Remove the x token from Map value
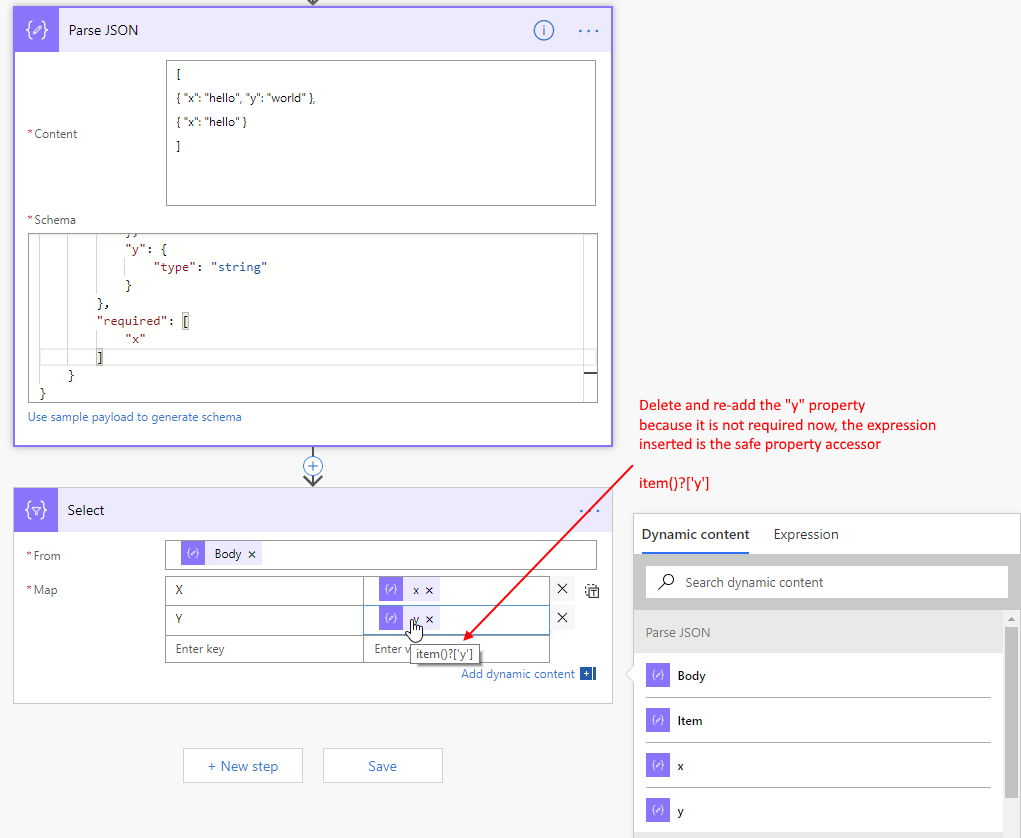 pyautogui.click(x=430, y=590)
